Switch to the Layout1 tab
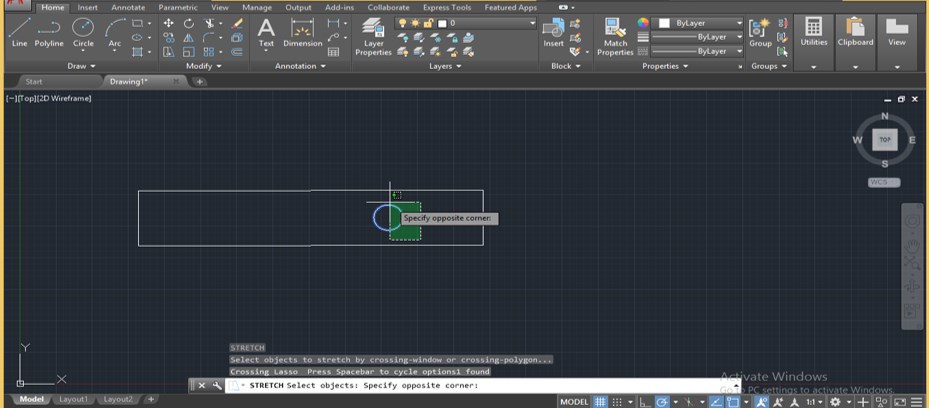This screenshot has width=929, height=408. [73, 400]
